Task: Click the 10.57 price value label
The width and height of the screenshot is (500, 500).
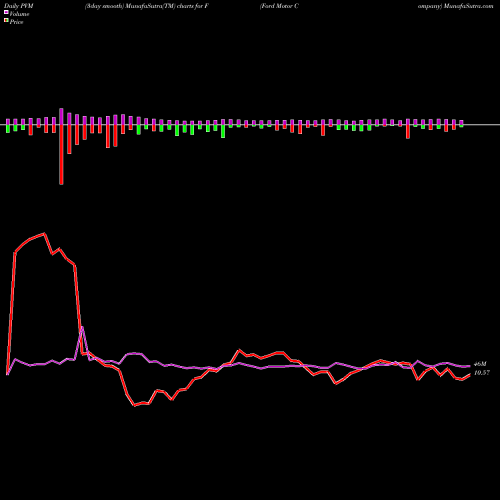Action: pyautogui.click(x=482, y=373)
